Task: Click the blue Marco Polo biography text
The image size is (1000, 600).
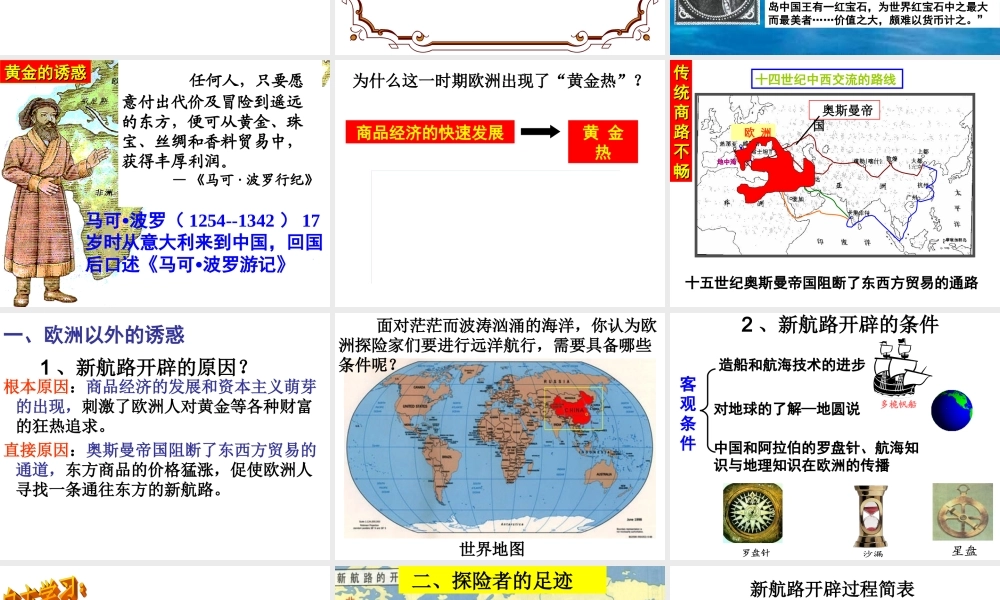Action: coord(204,242)
